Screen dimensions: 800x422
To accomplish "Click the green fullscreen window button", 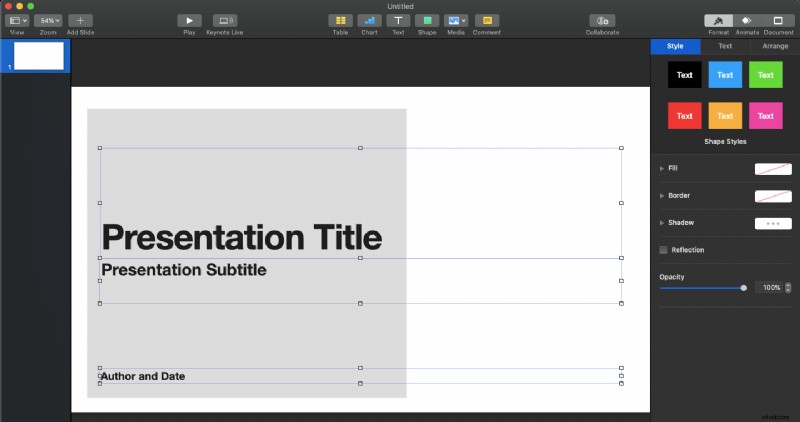I will point(31,6).
